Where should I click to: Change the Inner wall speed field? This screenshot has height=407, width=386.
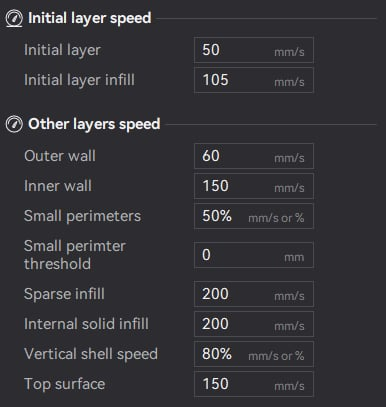(254, 186)
